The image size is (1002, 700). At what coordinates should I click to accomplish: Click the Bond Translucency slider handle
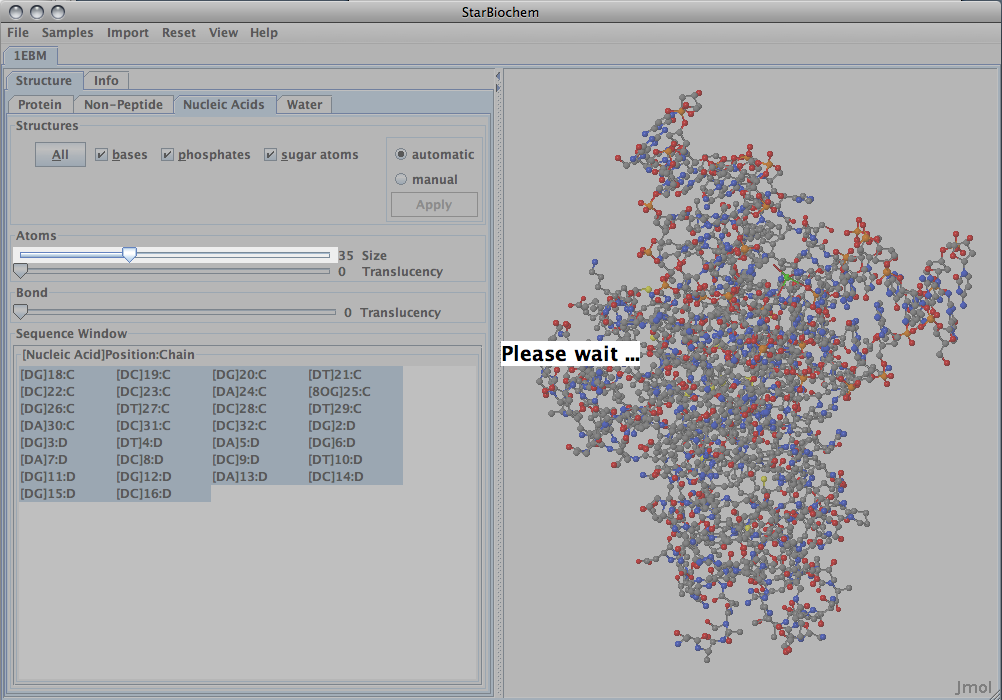20,312
